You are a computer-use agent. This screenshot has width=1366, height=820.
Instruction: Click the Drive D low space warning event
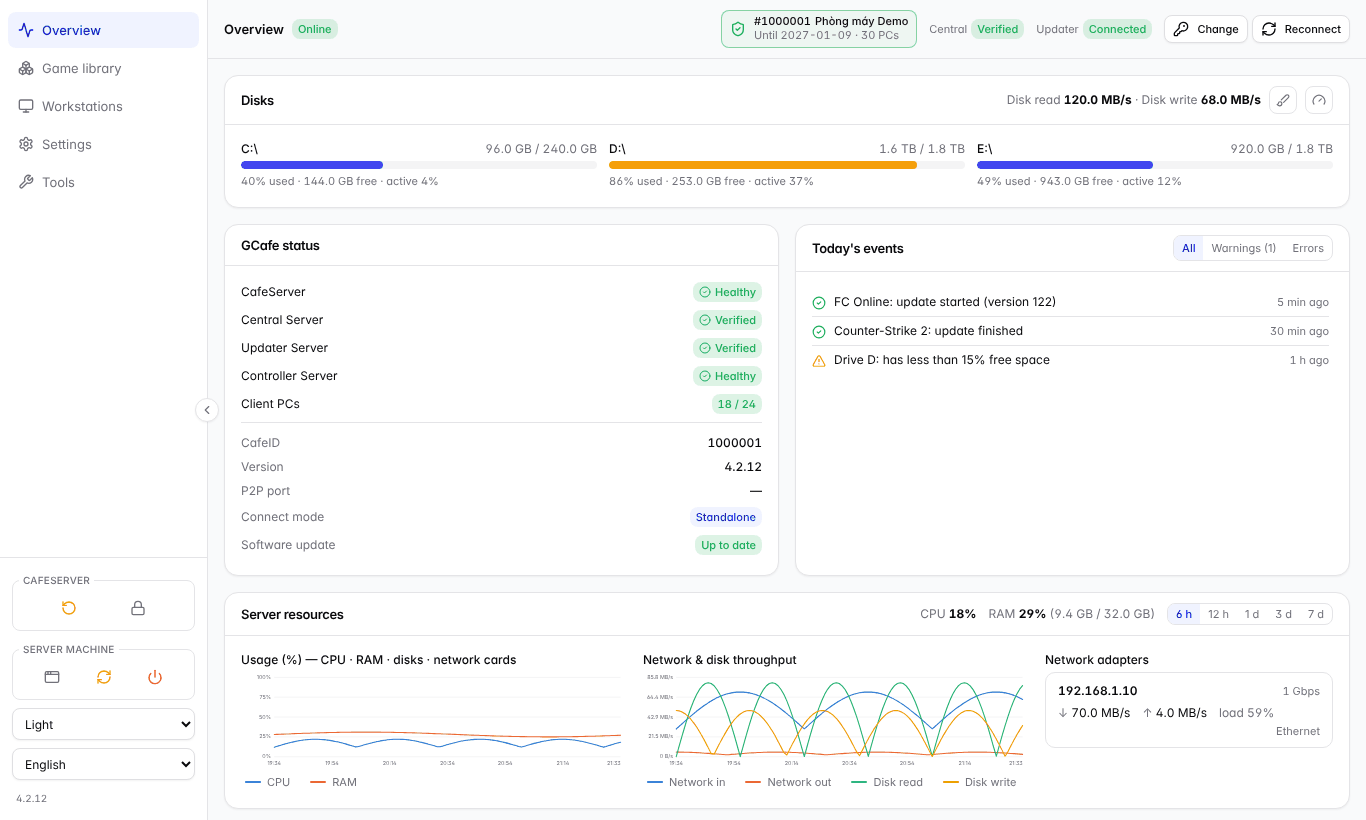tap(1070, 360)
